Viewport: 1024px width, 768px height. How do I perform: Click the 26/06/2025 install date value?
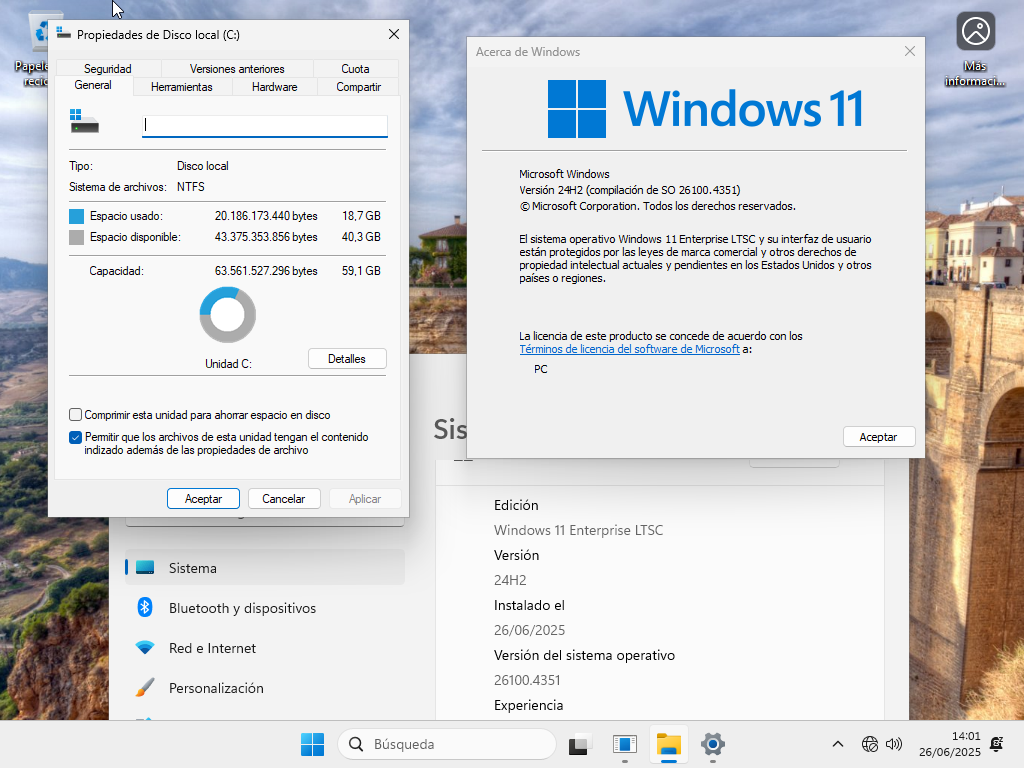[529, 630]
